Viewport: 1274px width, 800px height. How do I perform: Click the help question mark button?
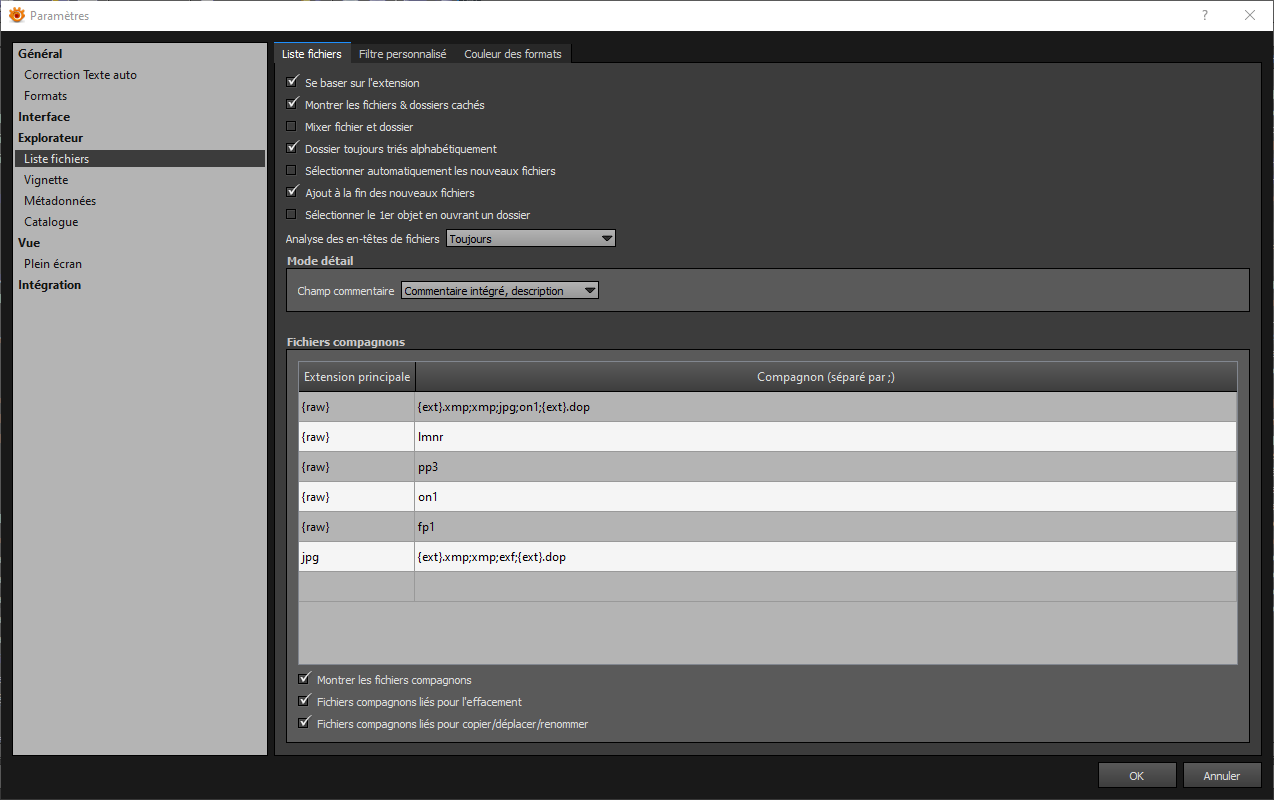1204,15
